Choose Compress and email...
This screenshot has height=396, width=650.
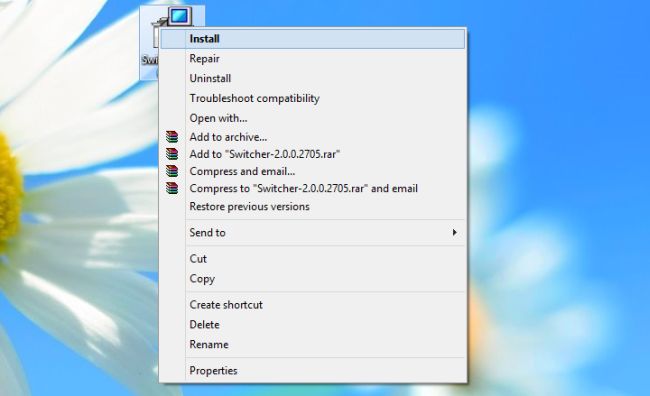[x=313, y=171]
